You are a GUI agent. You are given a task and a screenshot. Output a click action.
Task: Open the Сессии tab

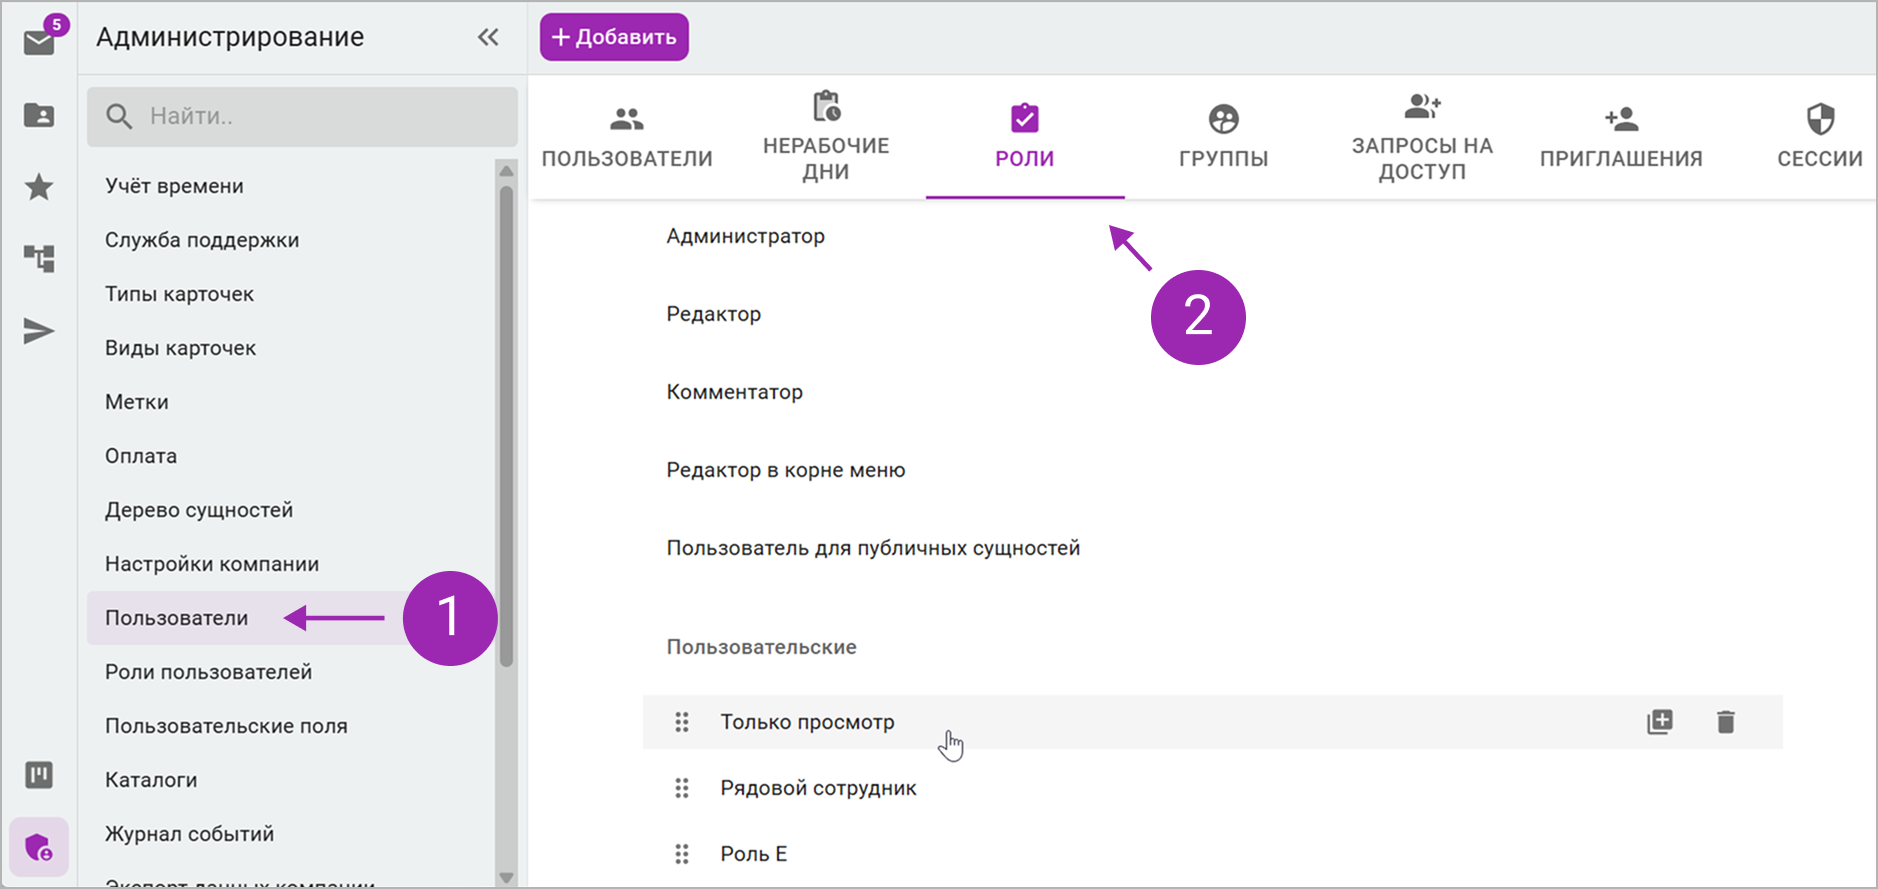pyautogui.click(x=1820, y=137)
